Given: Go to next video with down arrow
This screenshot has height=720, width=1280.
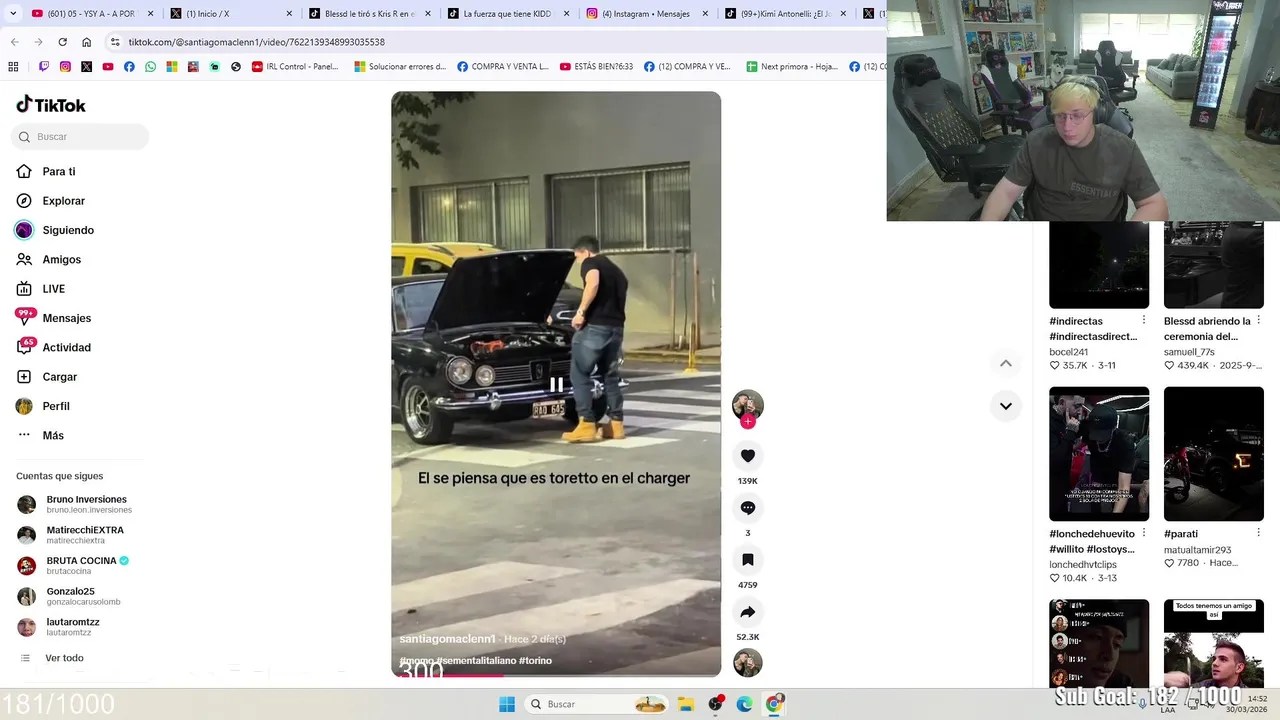Looking at the screenshot, I should (x=1006, y=406).
